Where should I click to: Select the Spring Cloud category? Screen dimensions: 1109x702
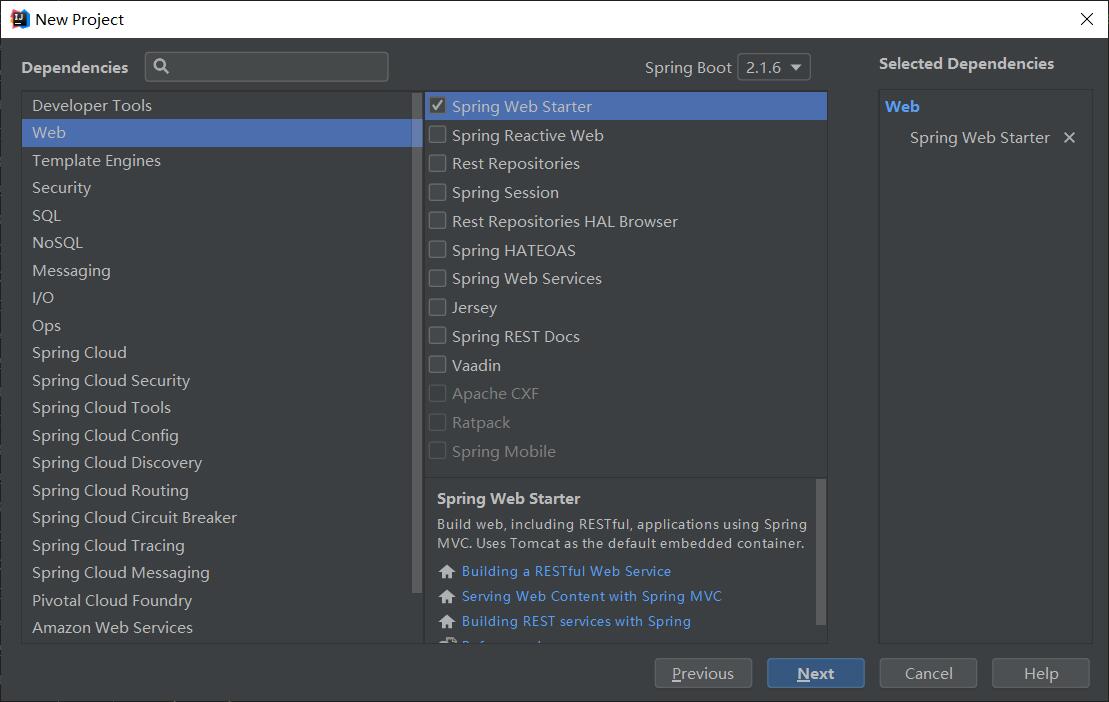(216, 353)
